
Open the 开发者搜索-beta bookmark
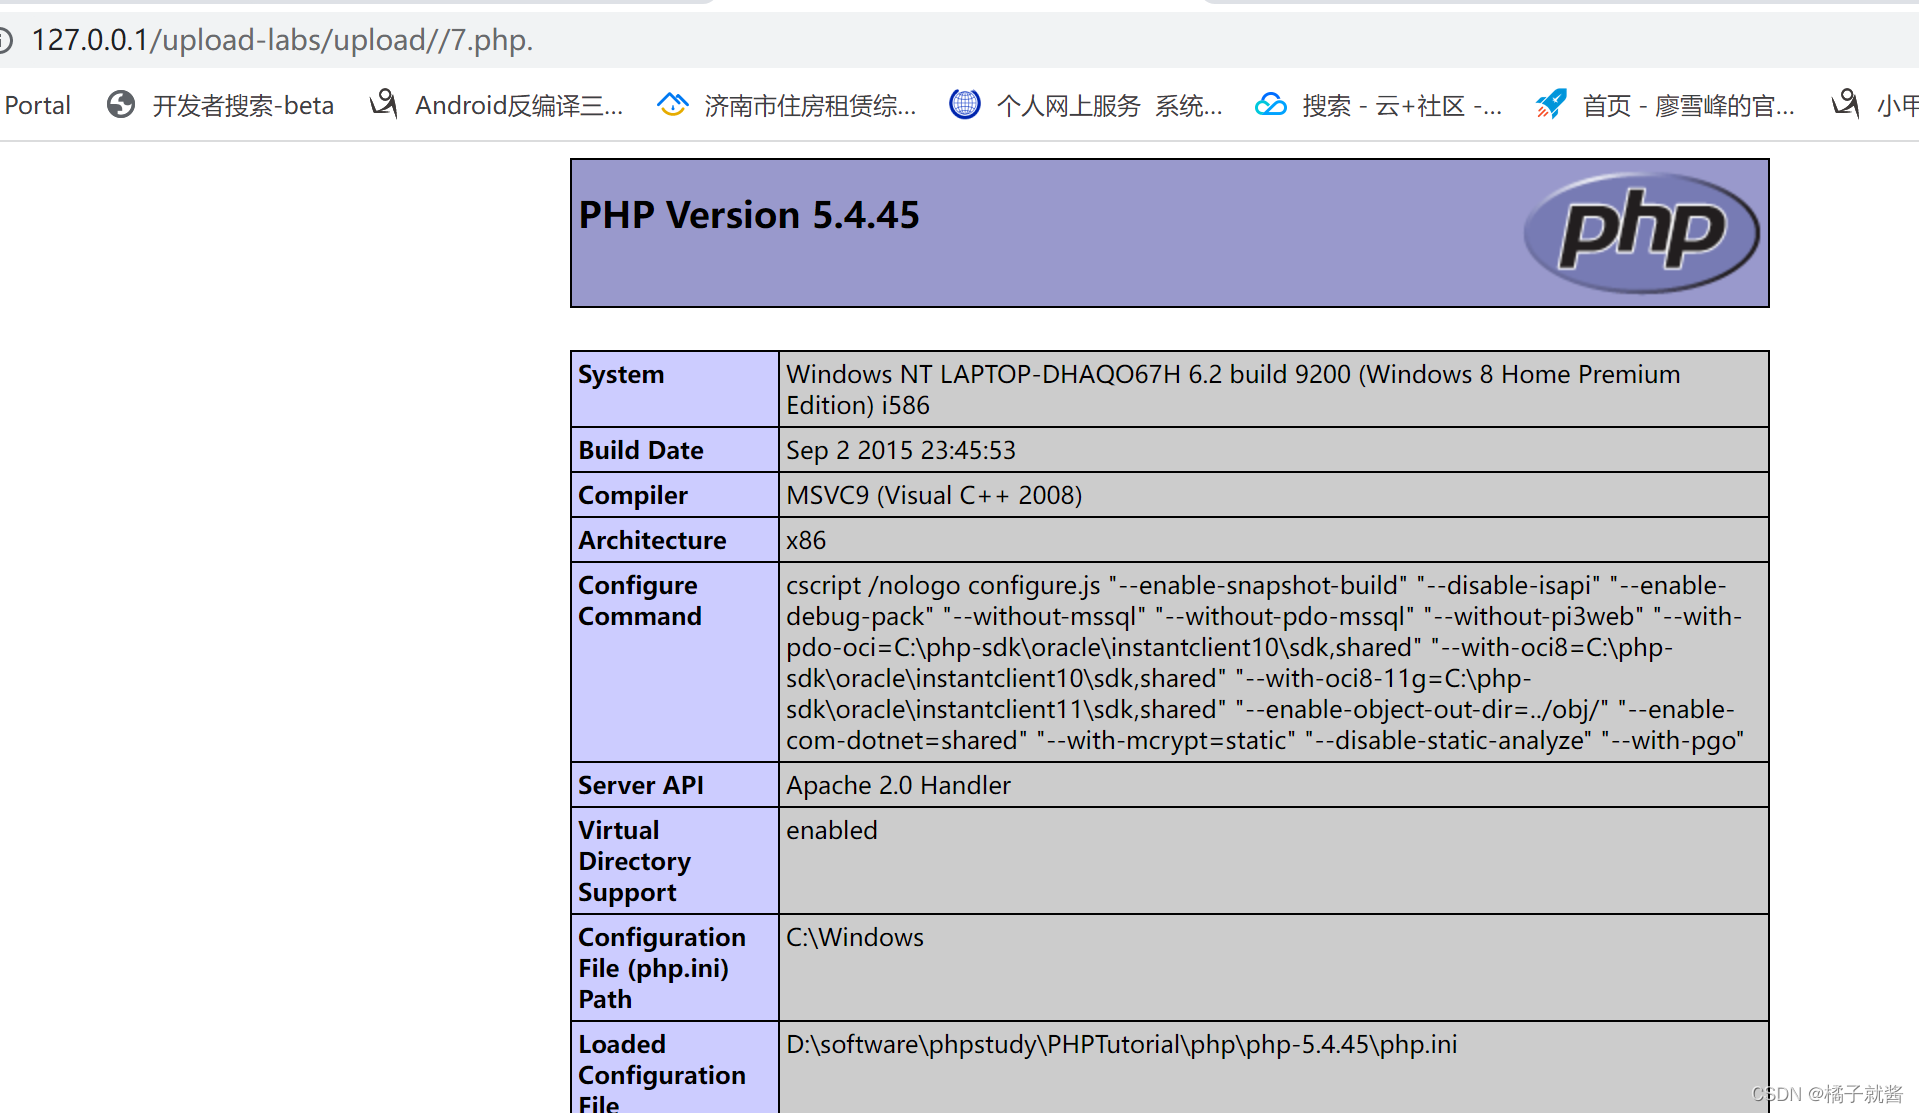coord(243,105)
